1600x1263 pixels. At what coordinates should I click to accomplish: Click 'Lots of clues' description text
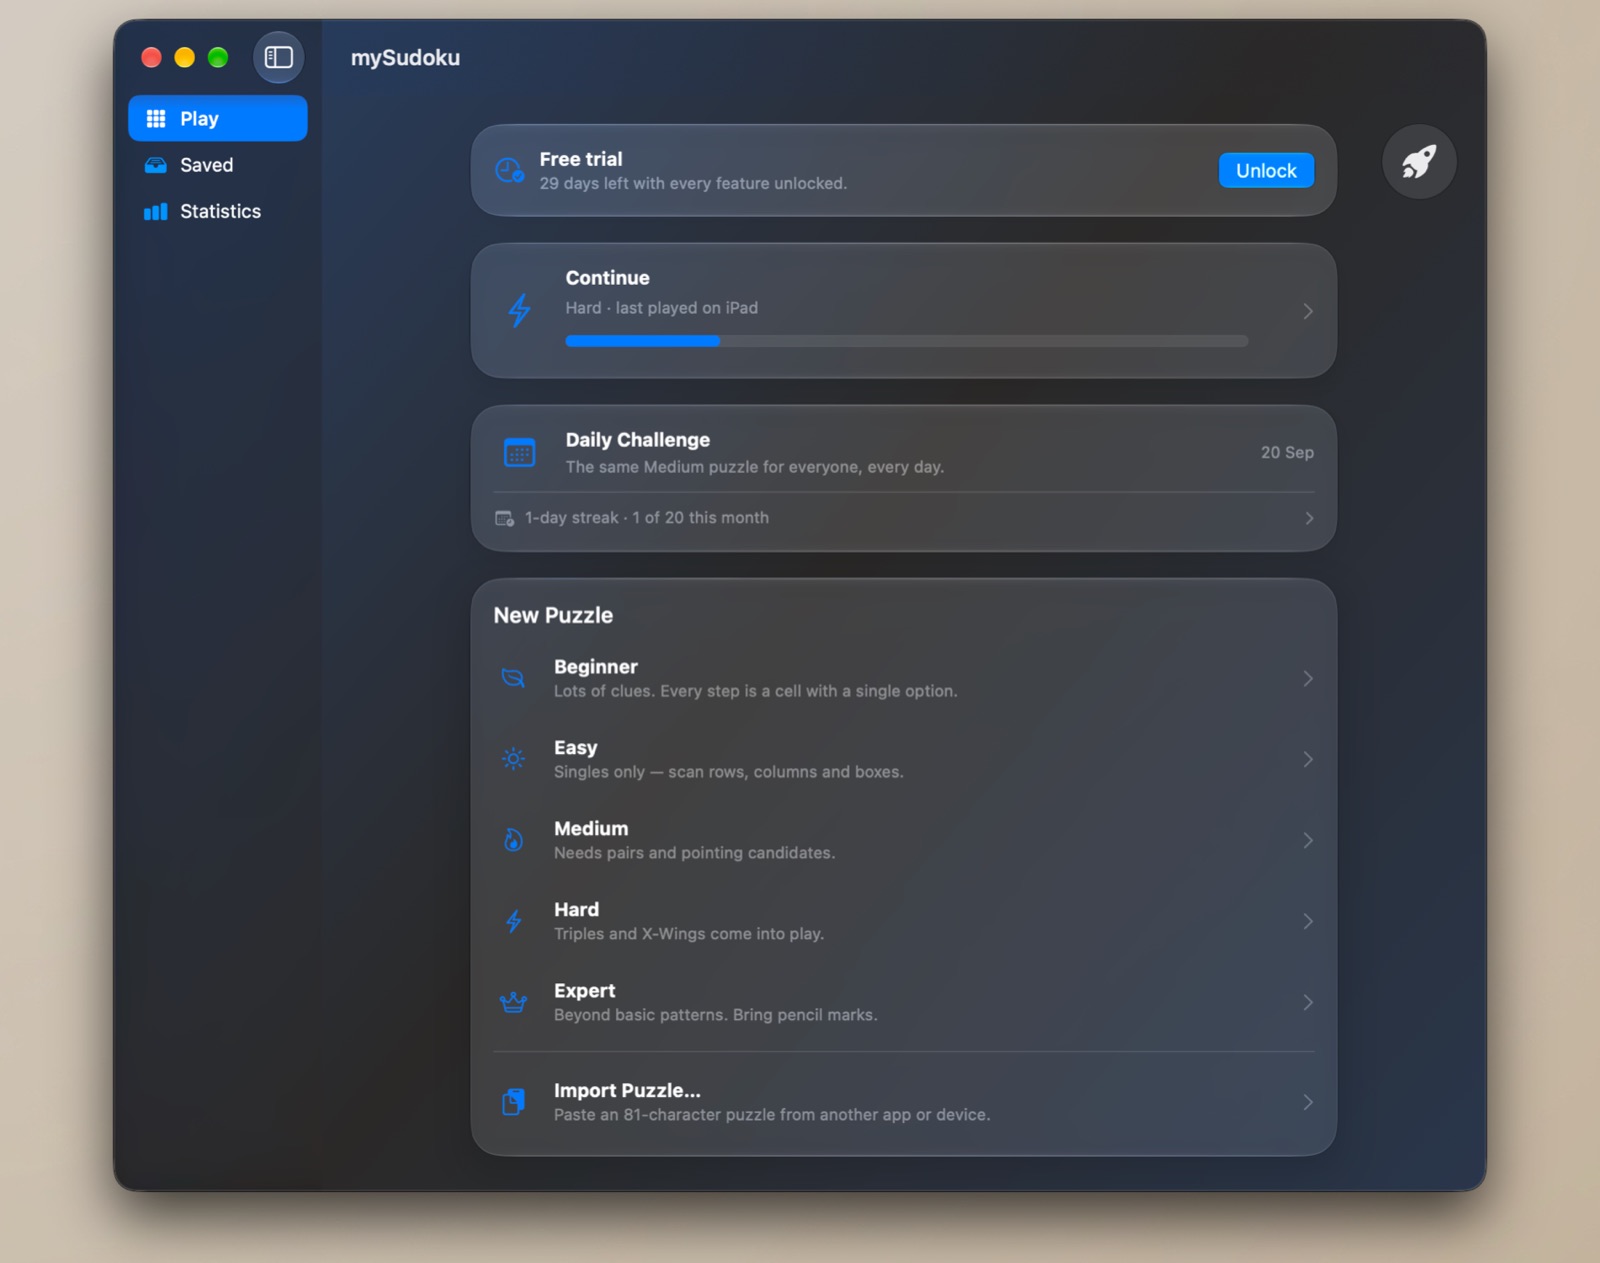point(756,691)
